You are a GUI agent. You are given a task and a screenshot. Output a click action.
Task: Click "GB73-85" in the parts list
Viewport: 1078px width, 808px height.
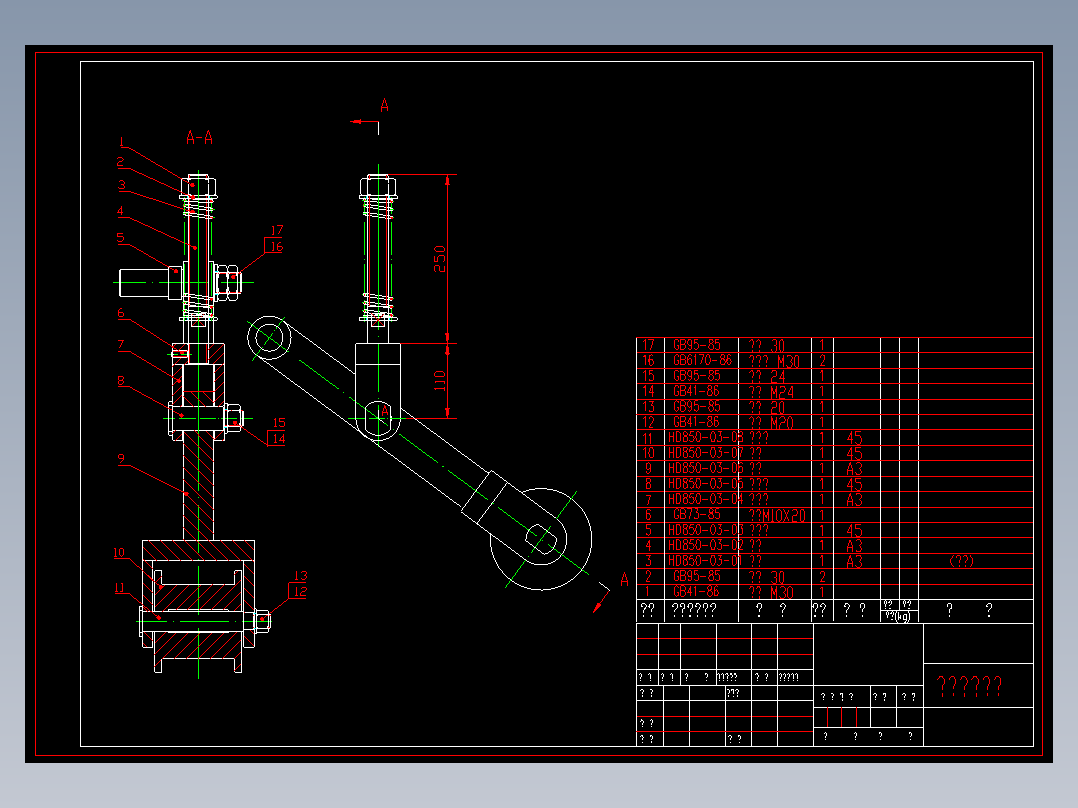click(x=696, y=514)
